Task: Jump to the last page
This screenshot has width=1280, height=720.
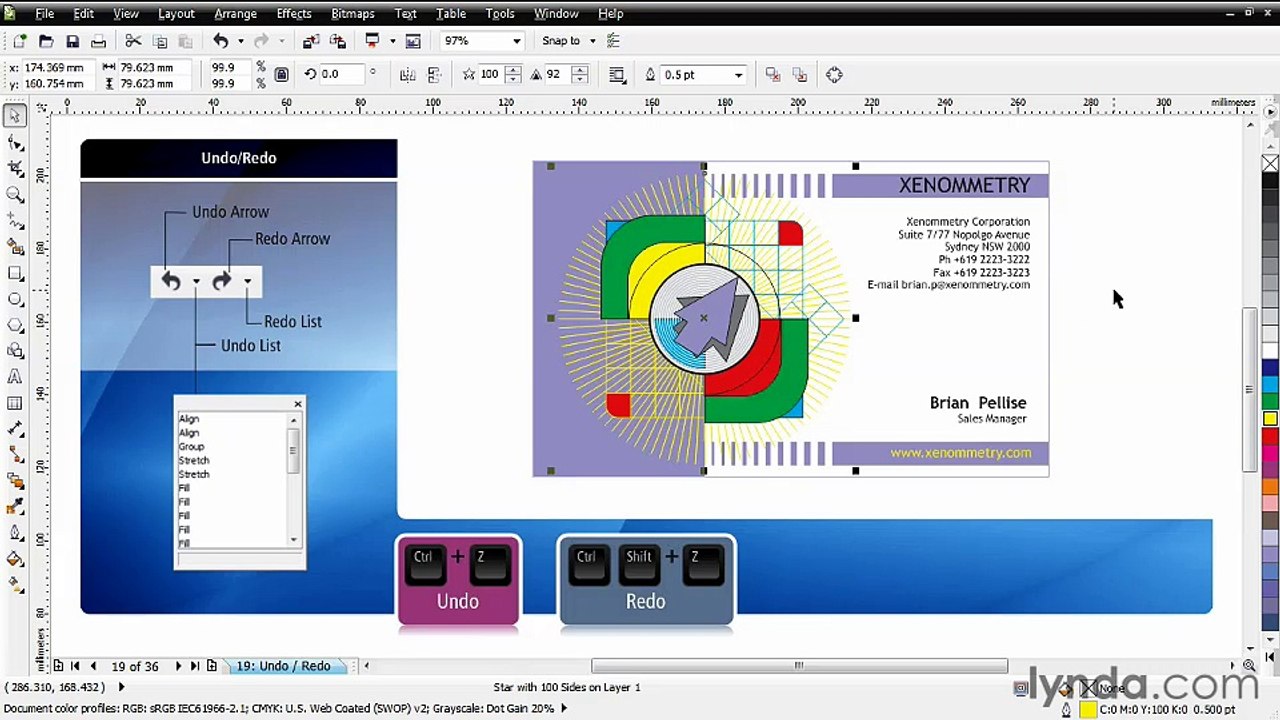Action: (x=195, y=666)
